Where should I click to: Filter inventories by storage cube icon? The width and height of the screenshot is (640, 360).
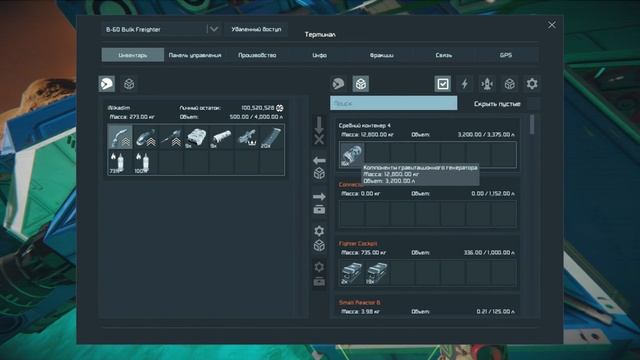click(509, 84)
